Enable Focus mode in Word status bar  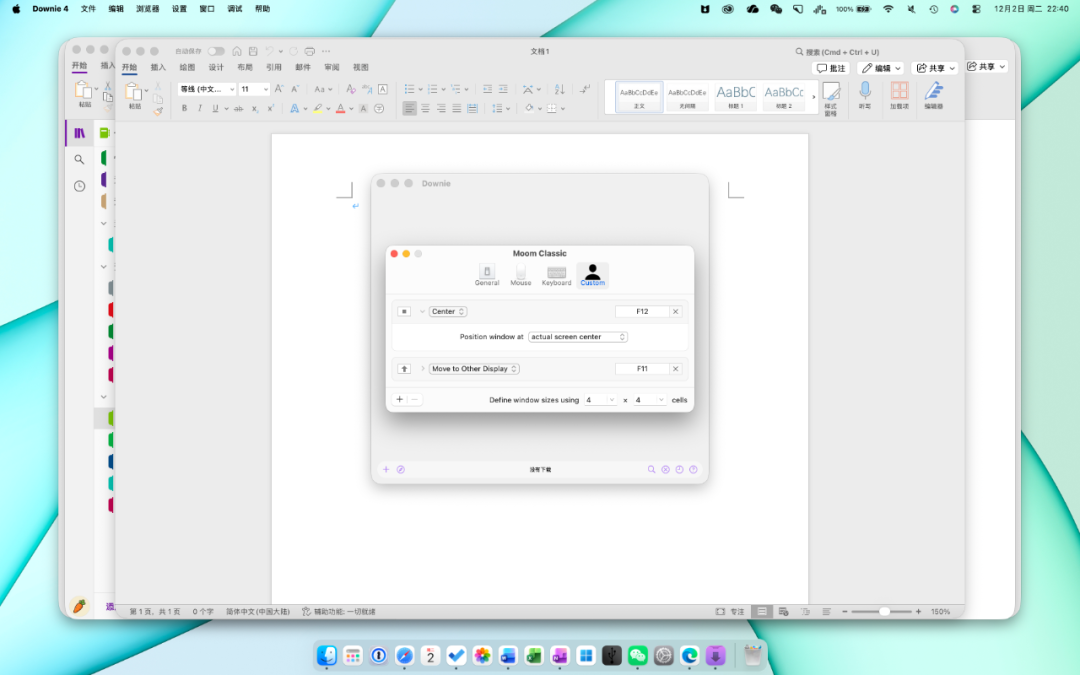[730, 611]
